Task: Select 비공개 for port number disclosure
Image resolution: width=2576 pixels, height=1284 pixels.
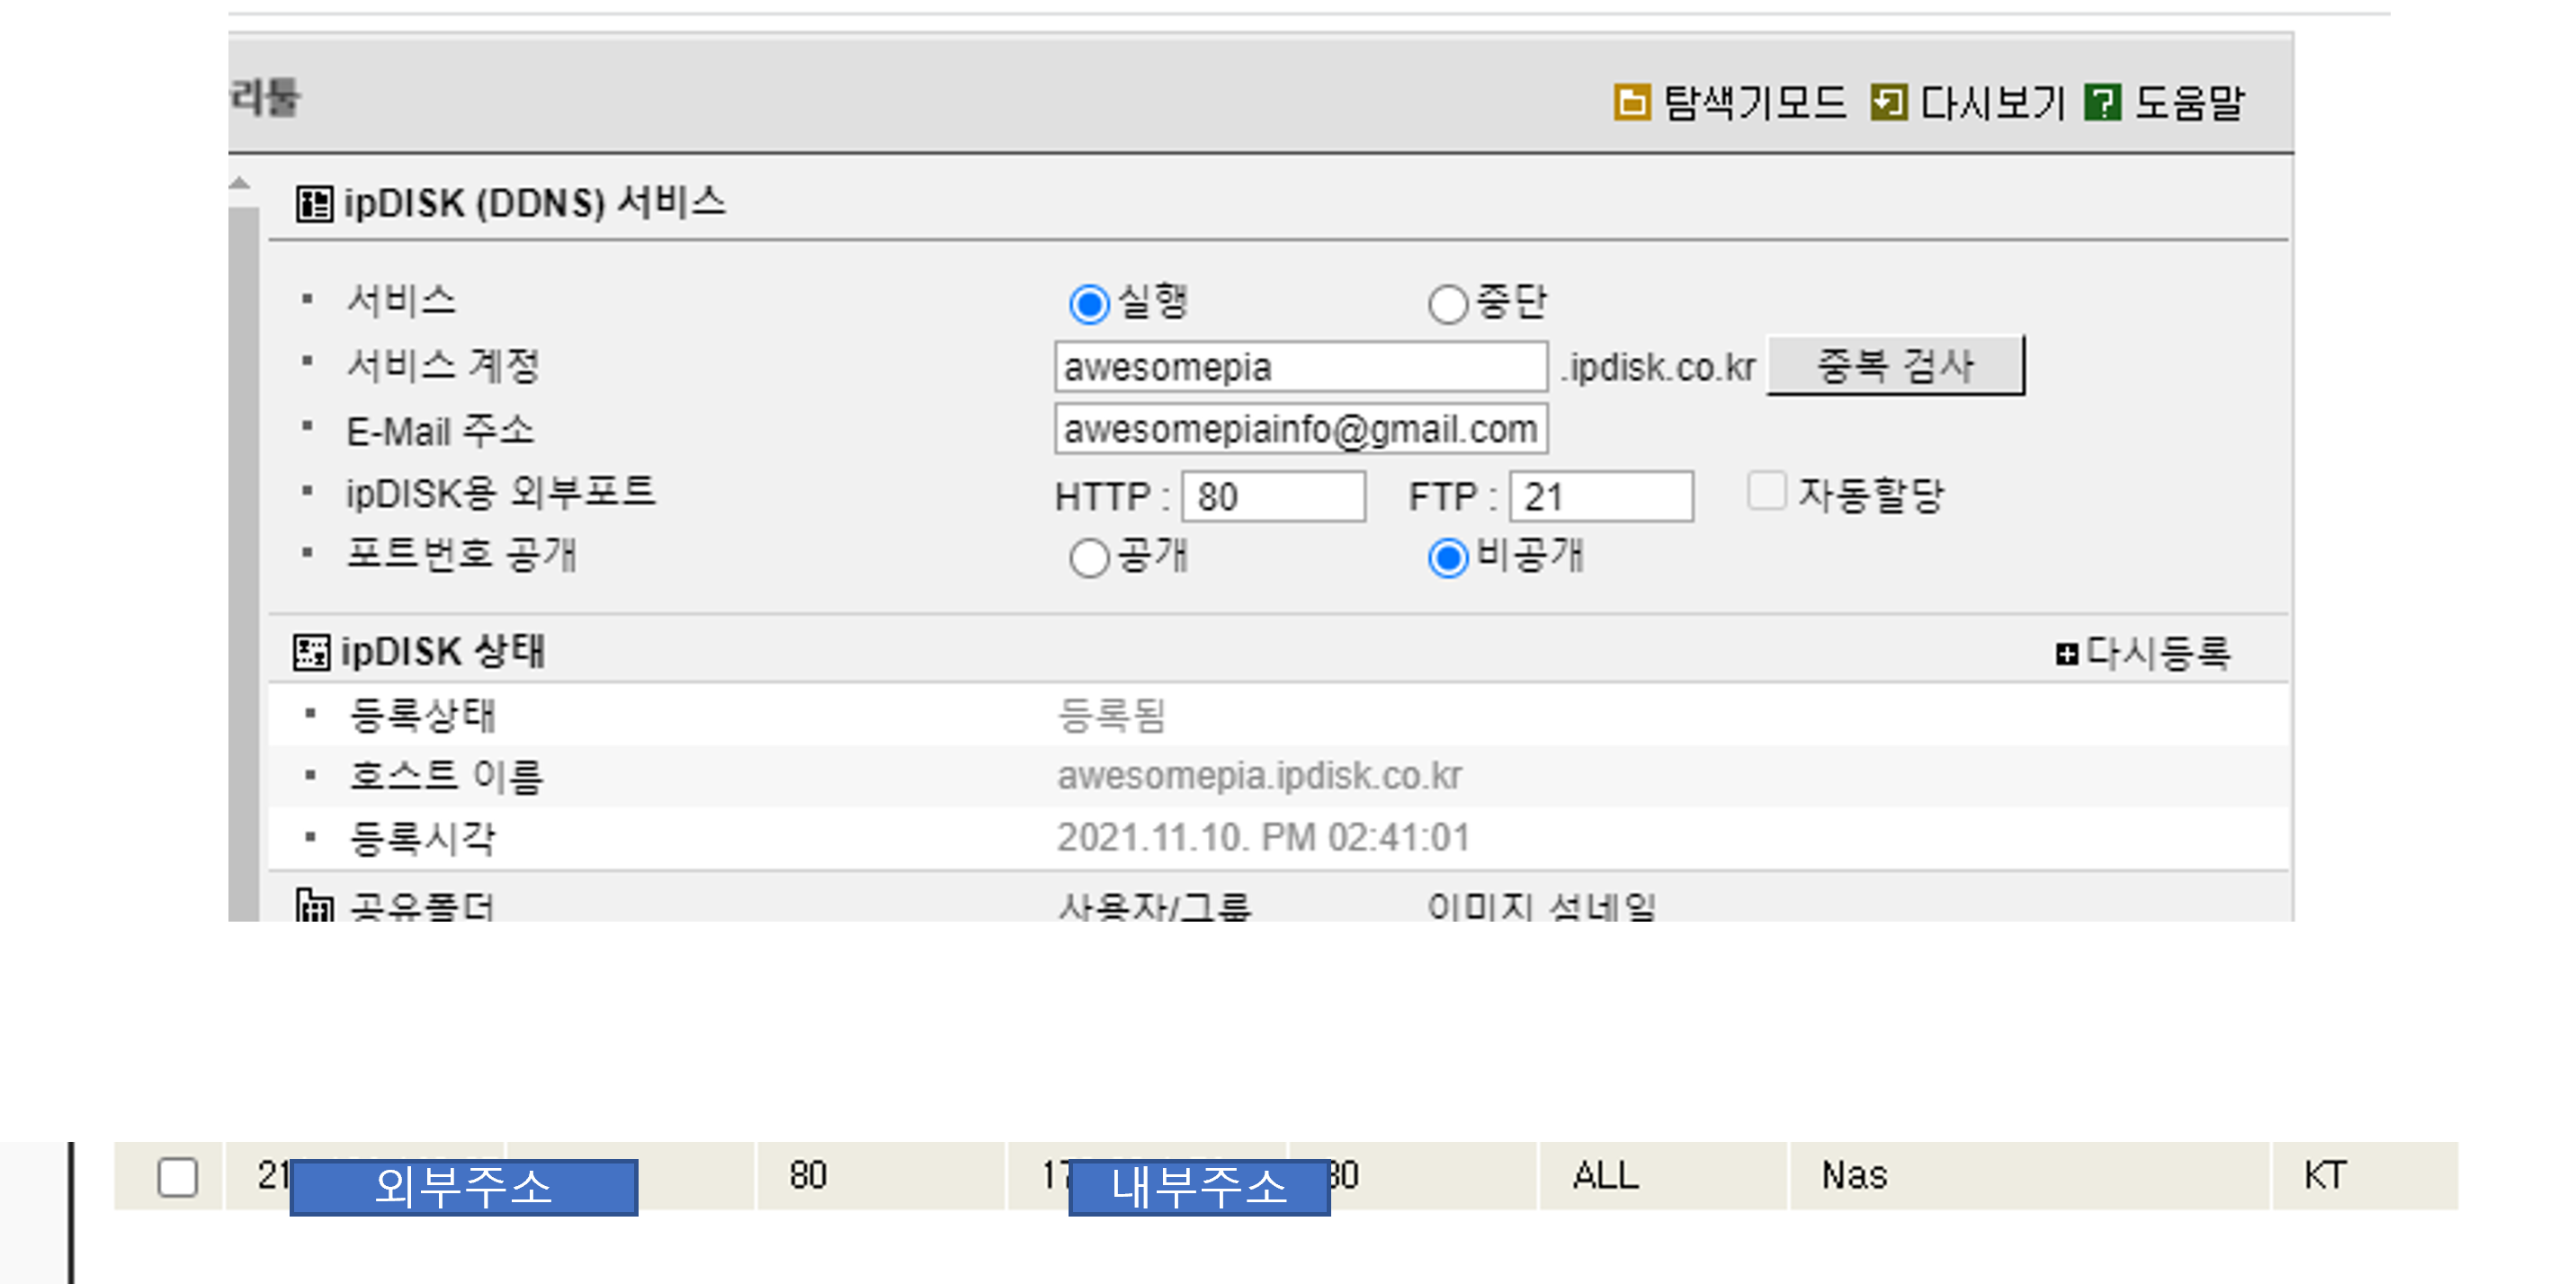Action: click(x=1447, y=558)
